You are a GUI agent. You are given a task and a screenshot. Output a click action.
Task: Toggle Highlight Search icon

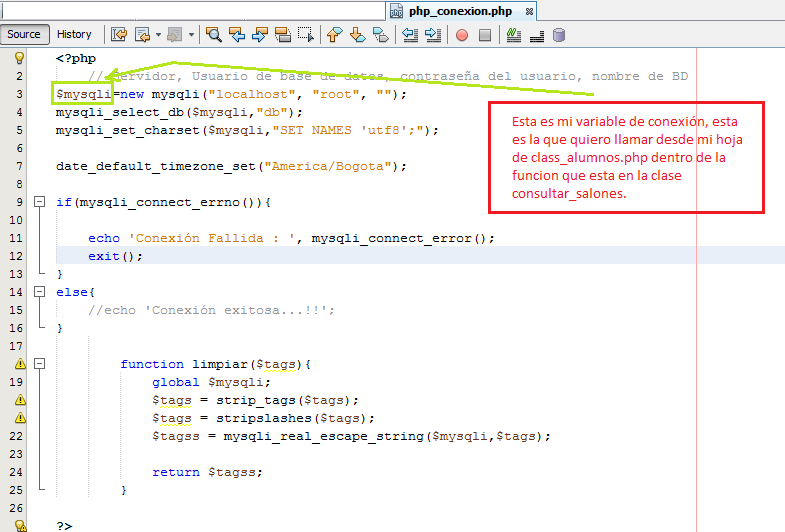click(x=283, y=35)
